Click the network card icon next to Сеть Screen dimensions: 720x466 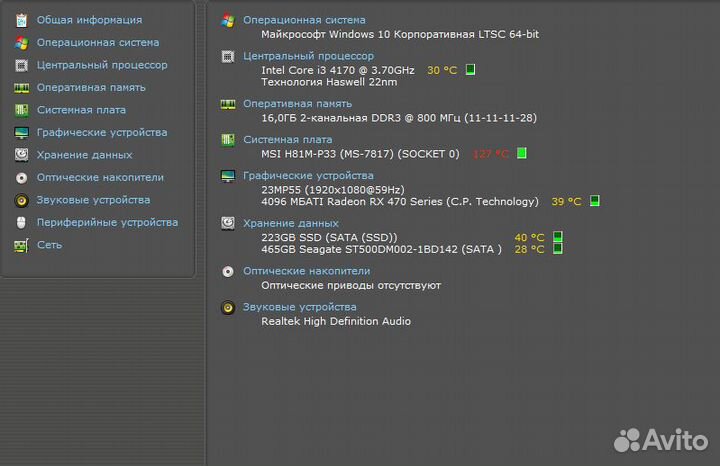click(x=21, y=245)
